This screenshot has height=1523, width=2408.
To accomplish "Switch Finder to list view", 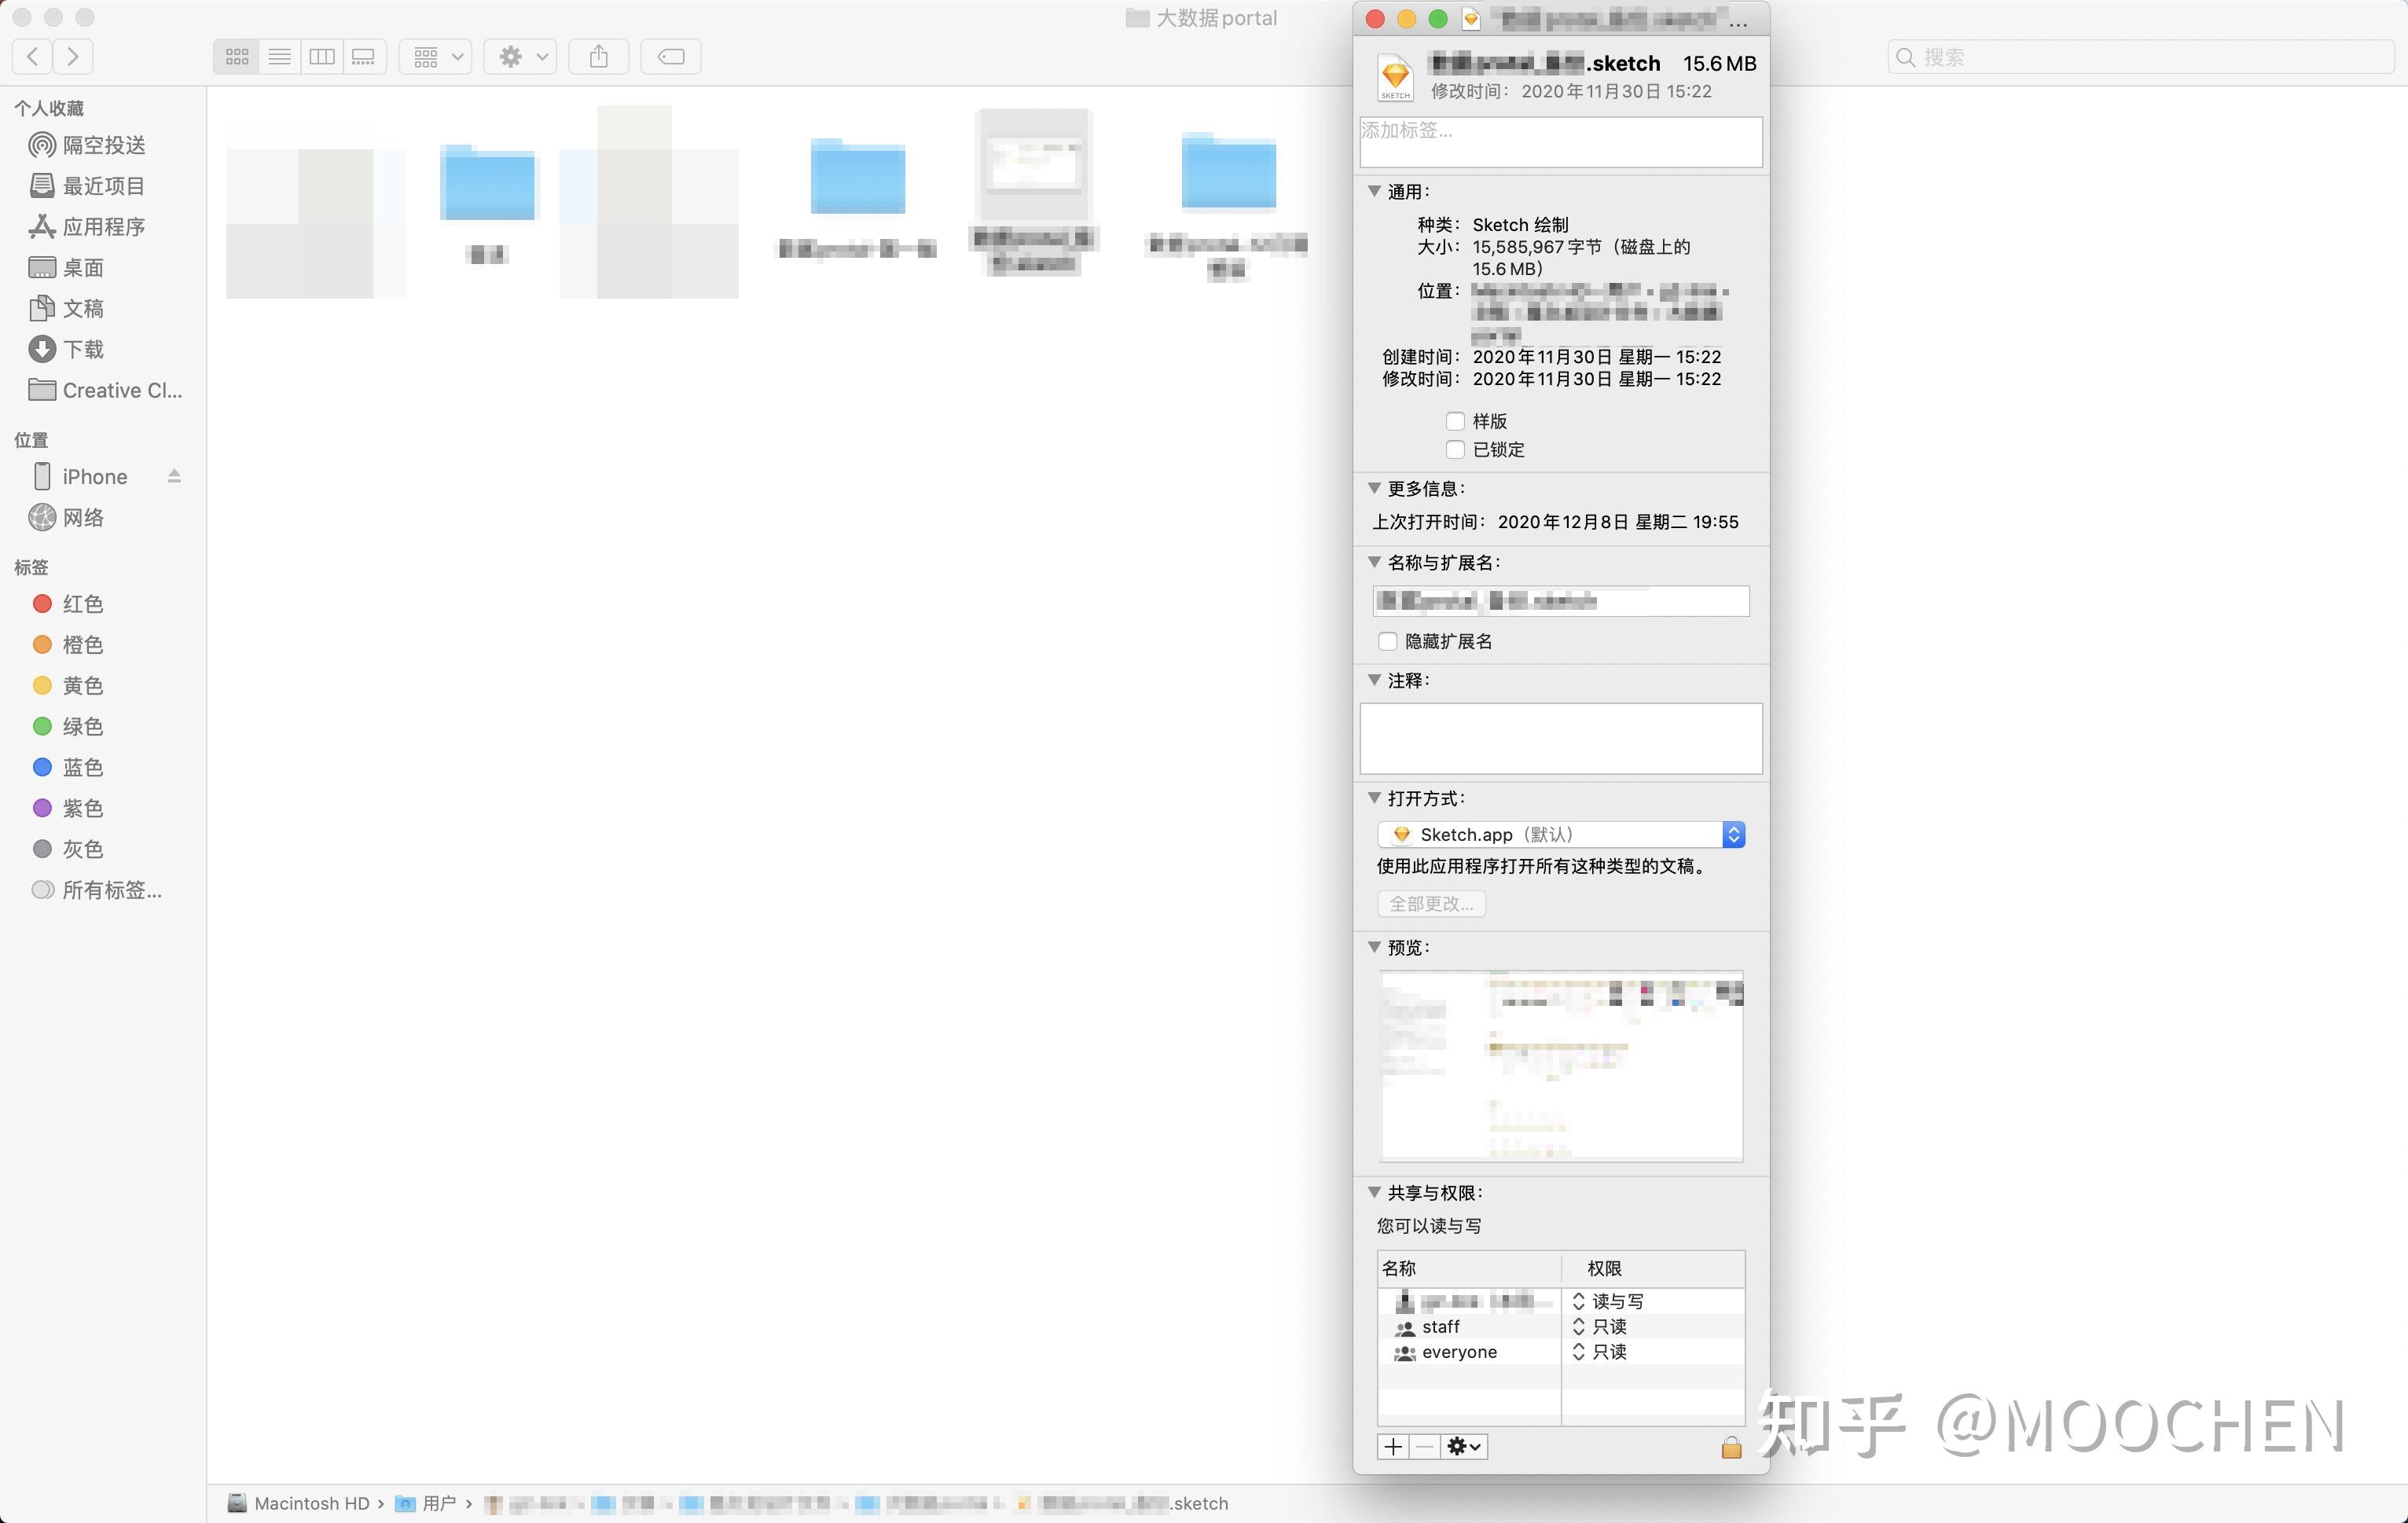I will [x=280, y=57].
